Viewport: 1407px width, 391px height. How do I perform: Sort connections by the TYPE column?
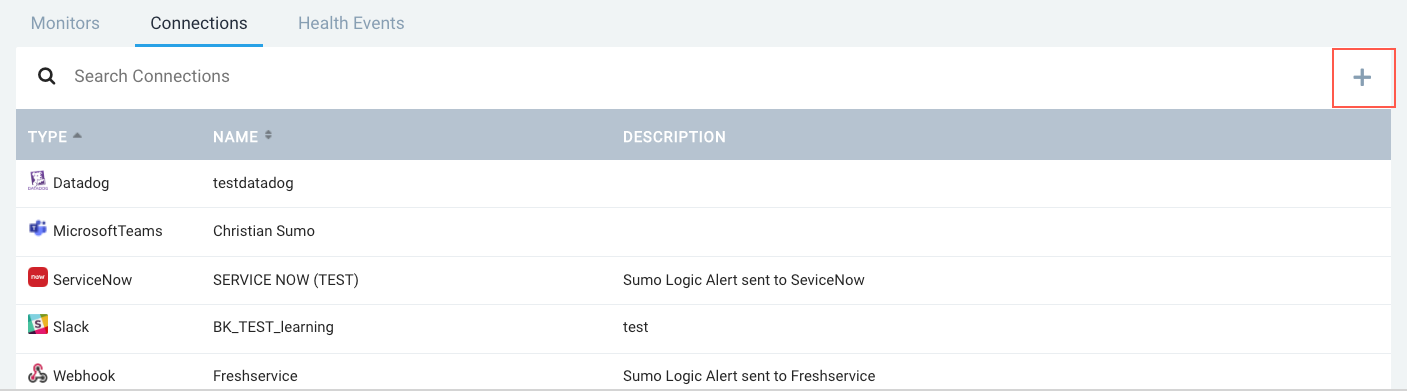point(55,136)
